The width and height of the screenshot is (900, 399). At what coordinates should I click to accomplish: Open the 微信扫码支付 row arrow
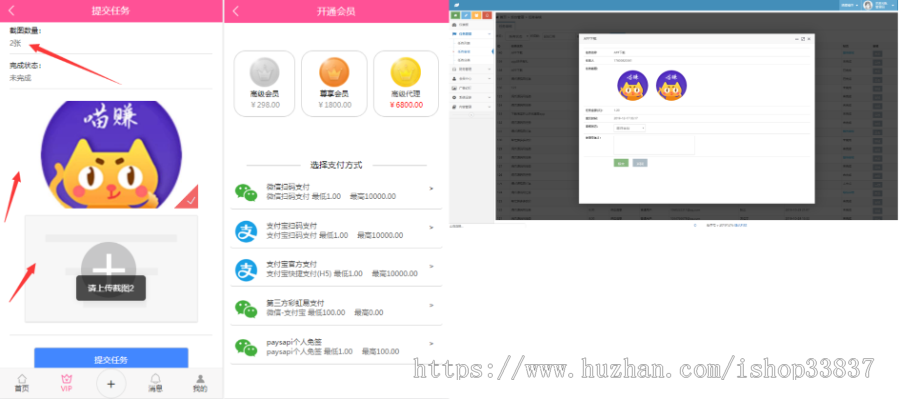(x=431, y=188)
